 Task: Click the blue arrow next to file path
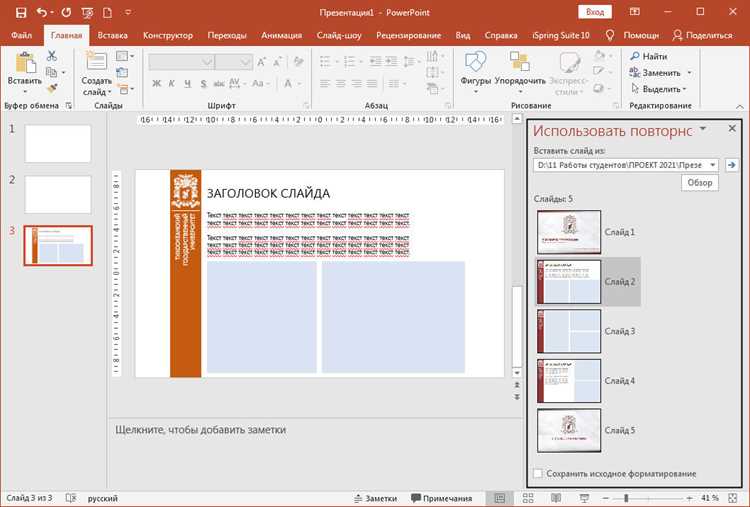click(x=731, y=165)
